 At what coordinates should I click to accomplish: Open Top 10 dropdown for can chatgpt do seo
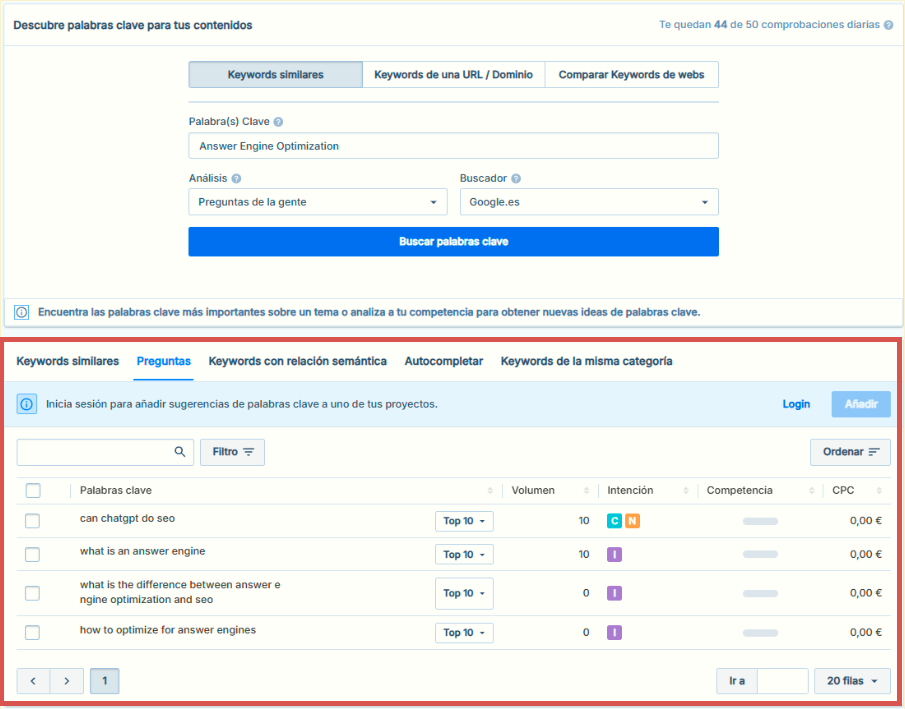tap(464, 521)
